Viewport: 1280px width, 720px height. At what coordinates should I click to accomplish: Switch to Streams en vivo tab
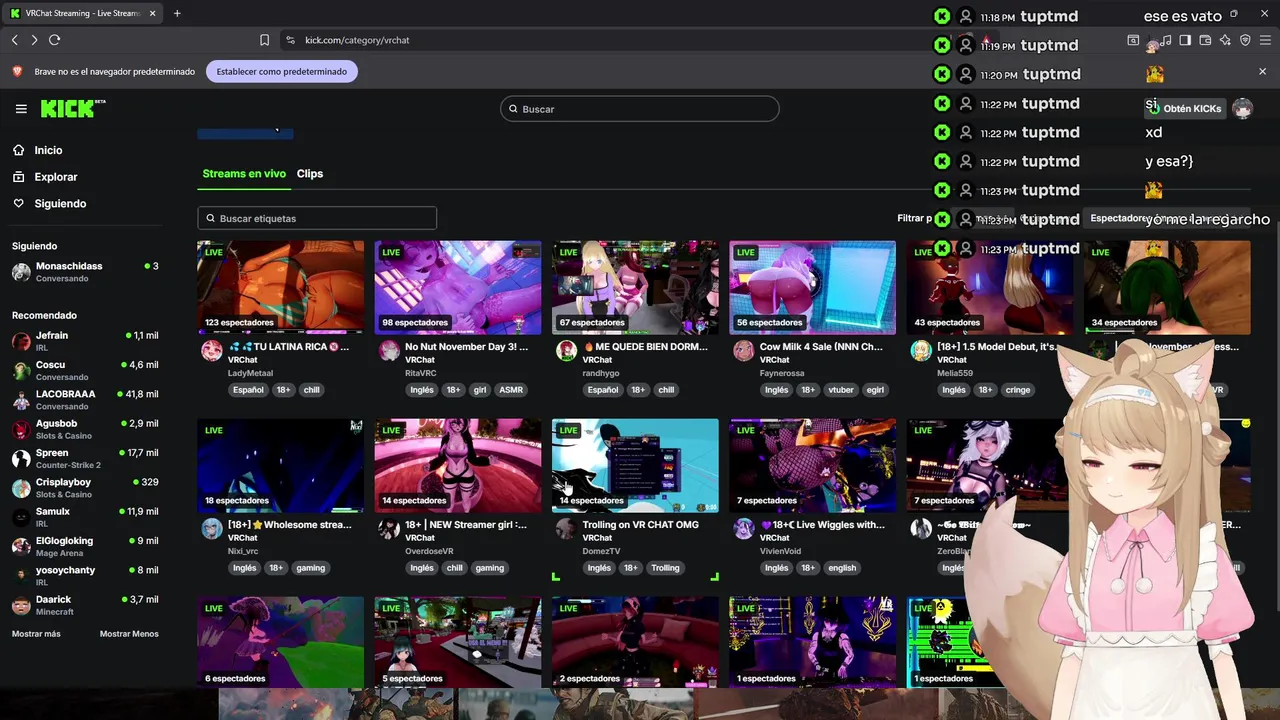coord(244,174)
